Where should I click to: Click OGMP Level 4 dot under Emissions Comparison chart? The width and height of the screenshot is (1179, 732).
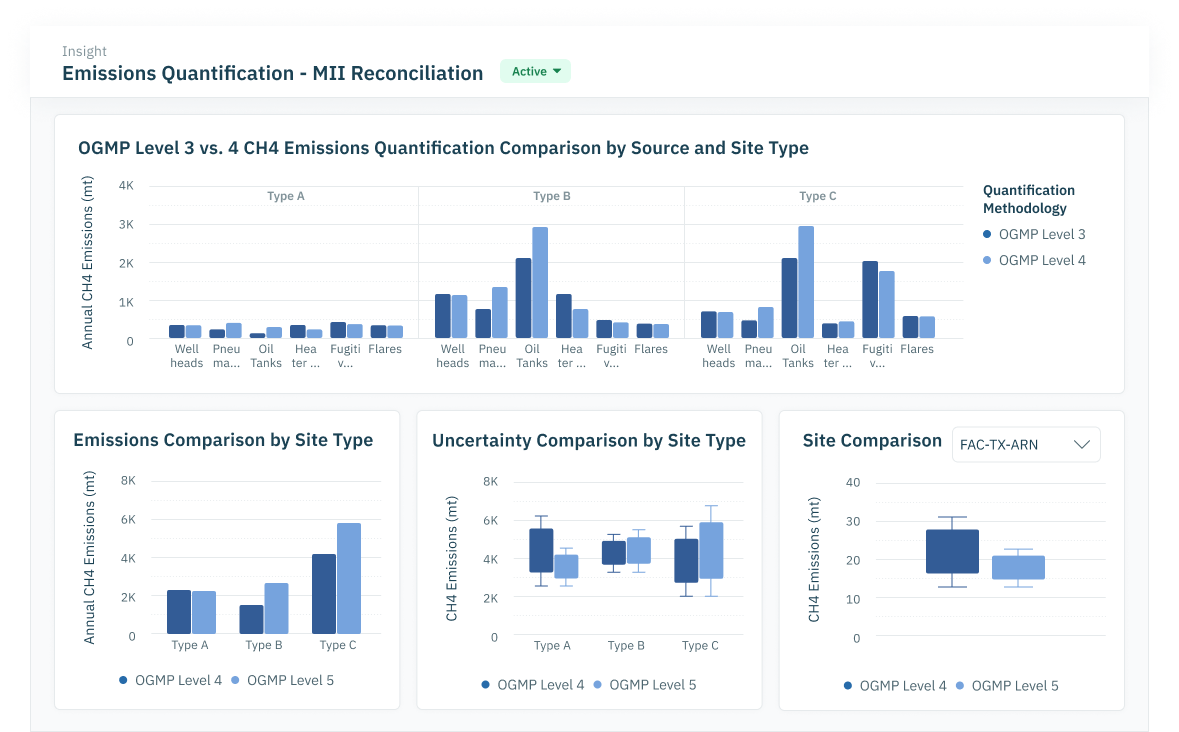click(124, 680)
